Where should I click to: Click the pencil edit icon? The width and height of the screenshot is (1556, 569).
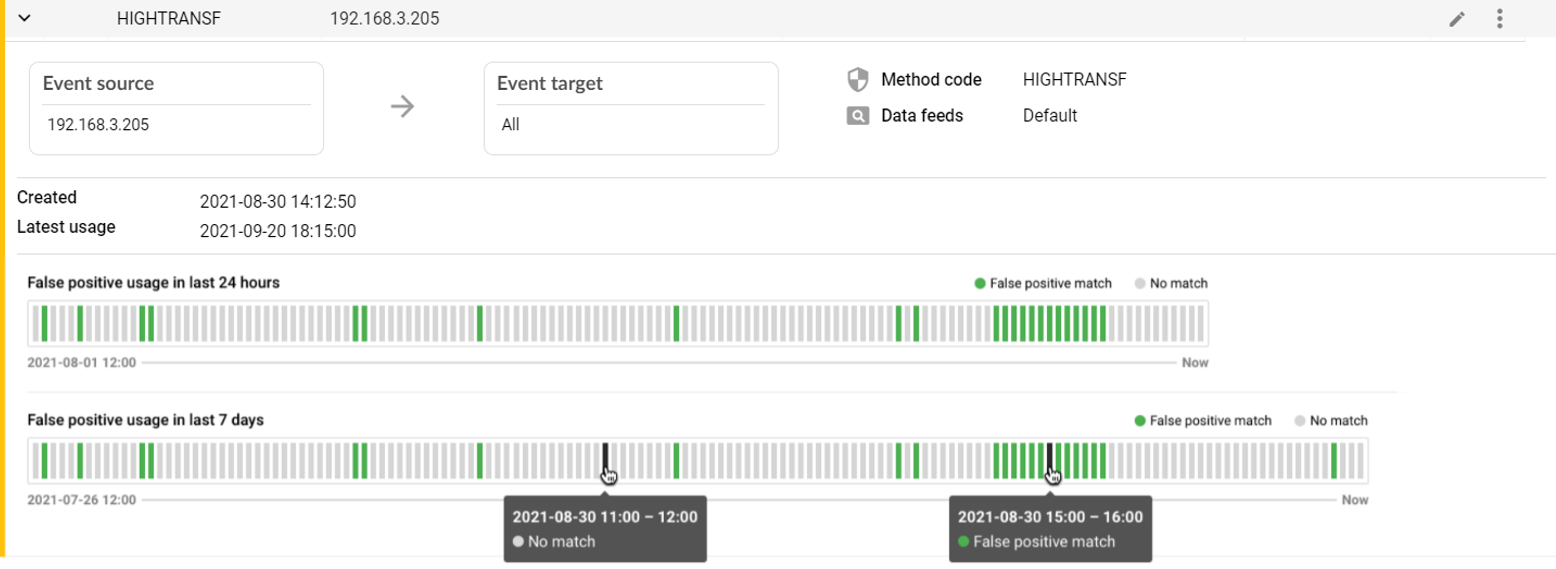pos(1457,19)
